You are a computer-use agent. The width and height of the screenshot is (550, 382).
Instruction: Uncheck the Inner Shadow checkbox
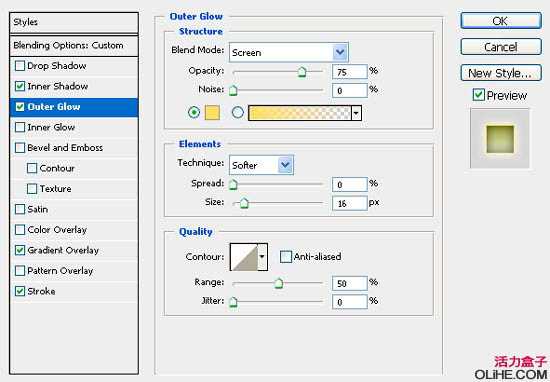tap(20, 86)
